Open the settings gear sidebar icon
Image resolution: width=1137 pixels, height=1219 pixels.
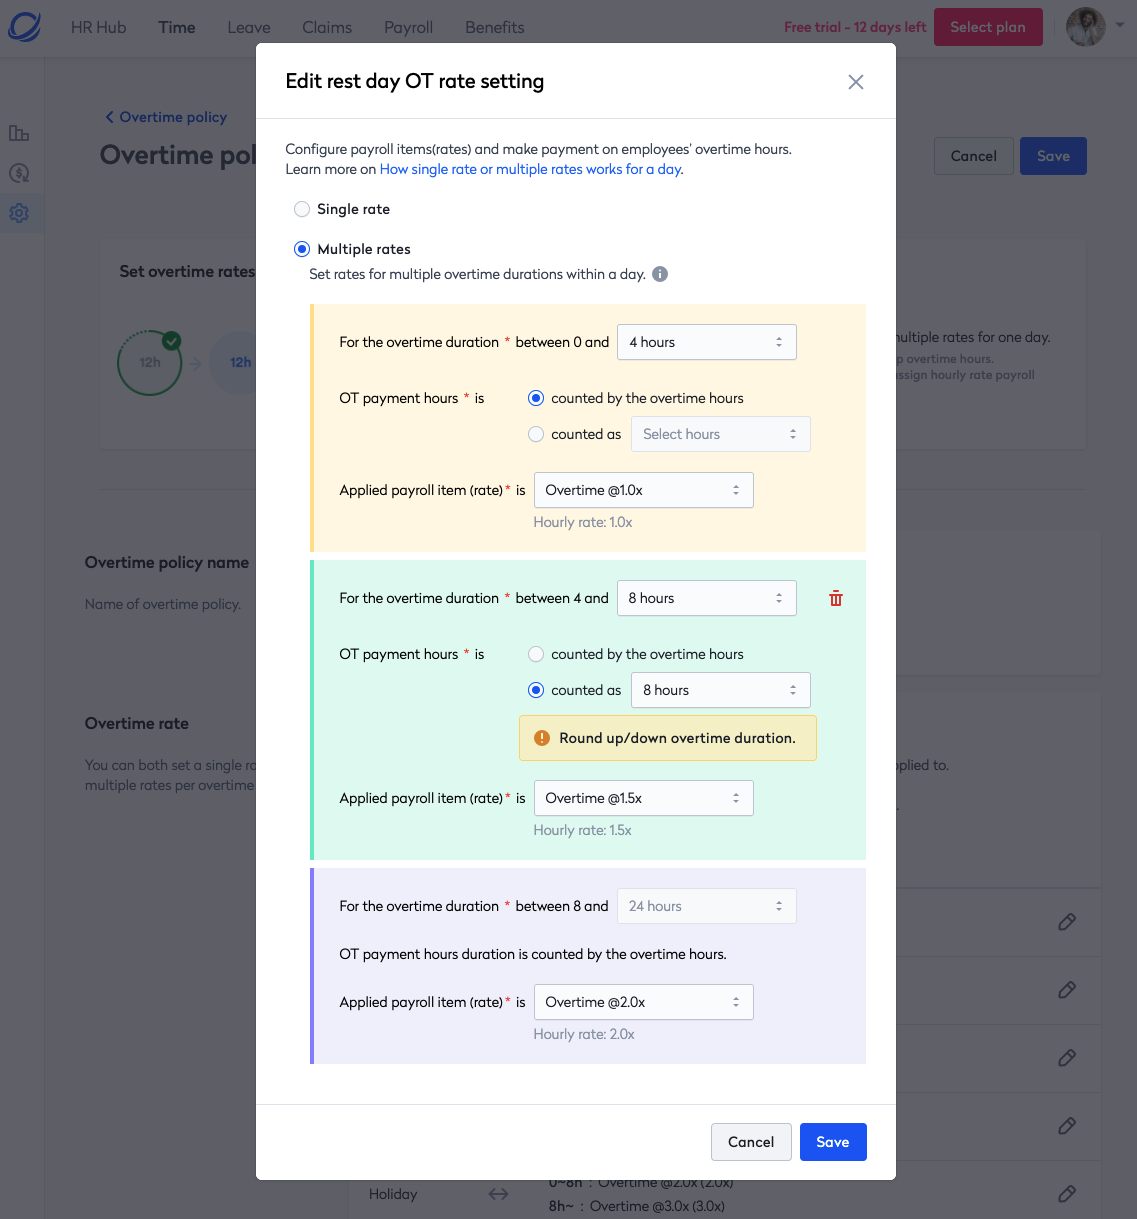[19, 213]
